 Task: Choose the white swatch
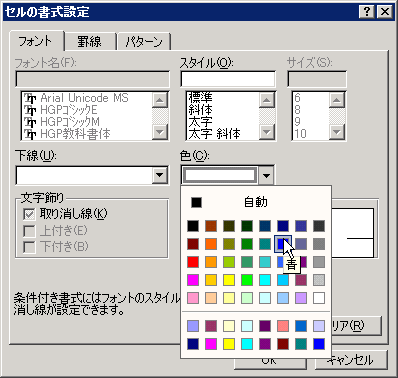point(319,298)
